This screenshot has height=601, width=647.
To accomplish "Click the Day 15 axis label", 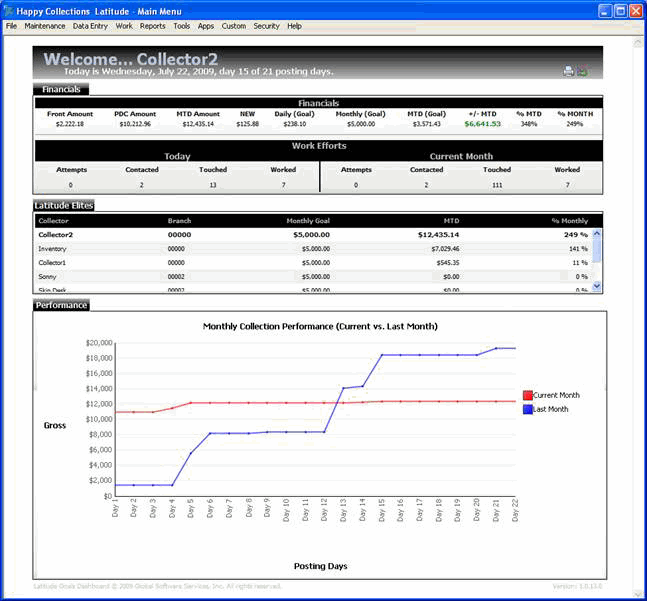I will click(x=382, y=510).
